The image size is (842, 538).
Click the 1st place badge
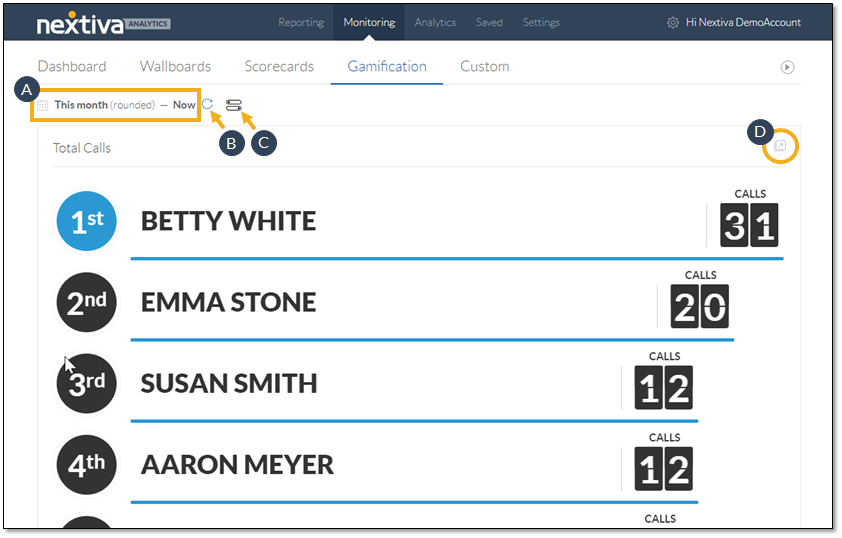tap(86, 221)
